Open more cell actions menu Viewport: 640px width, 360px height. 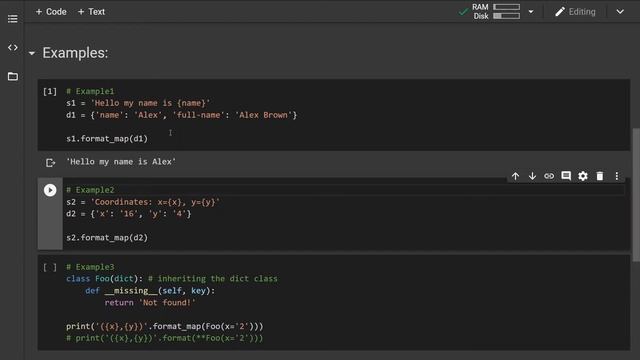coord(617,176)
